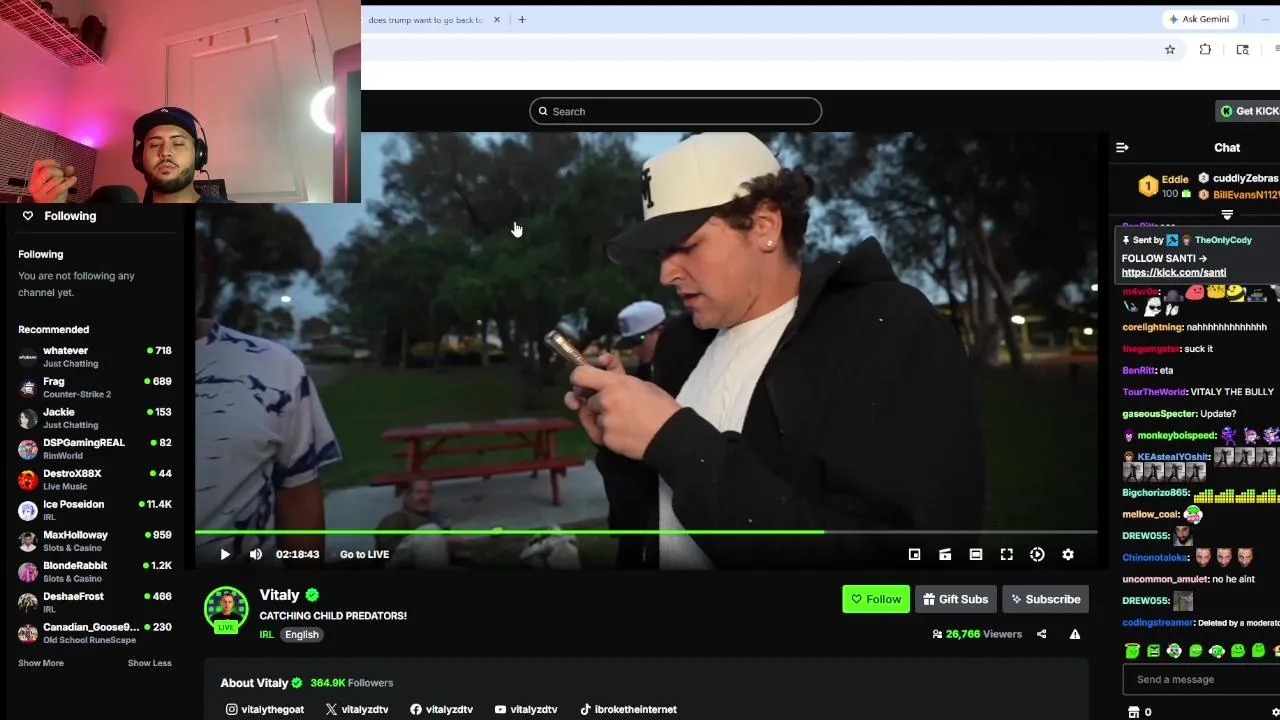Click the 26,766 Viewers count

point(977,634)
